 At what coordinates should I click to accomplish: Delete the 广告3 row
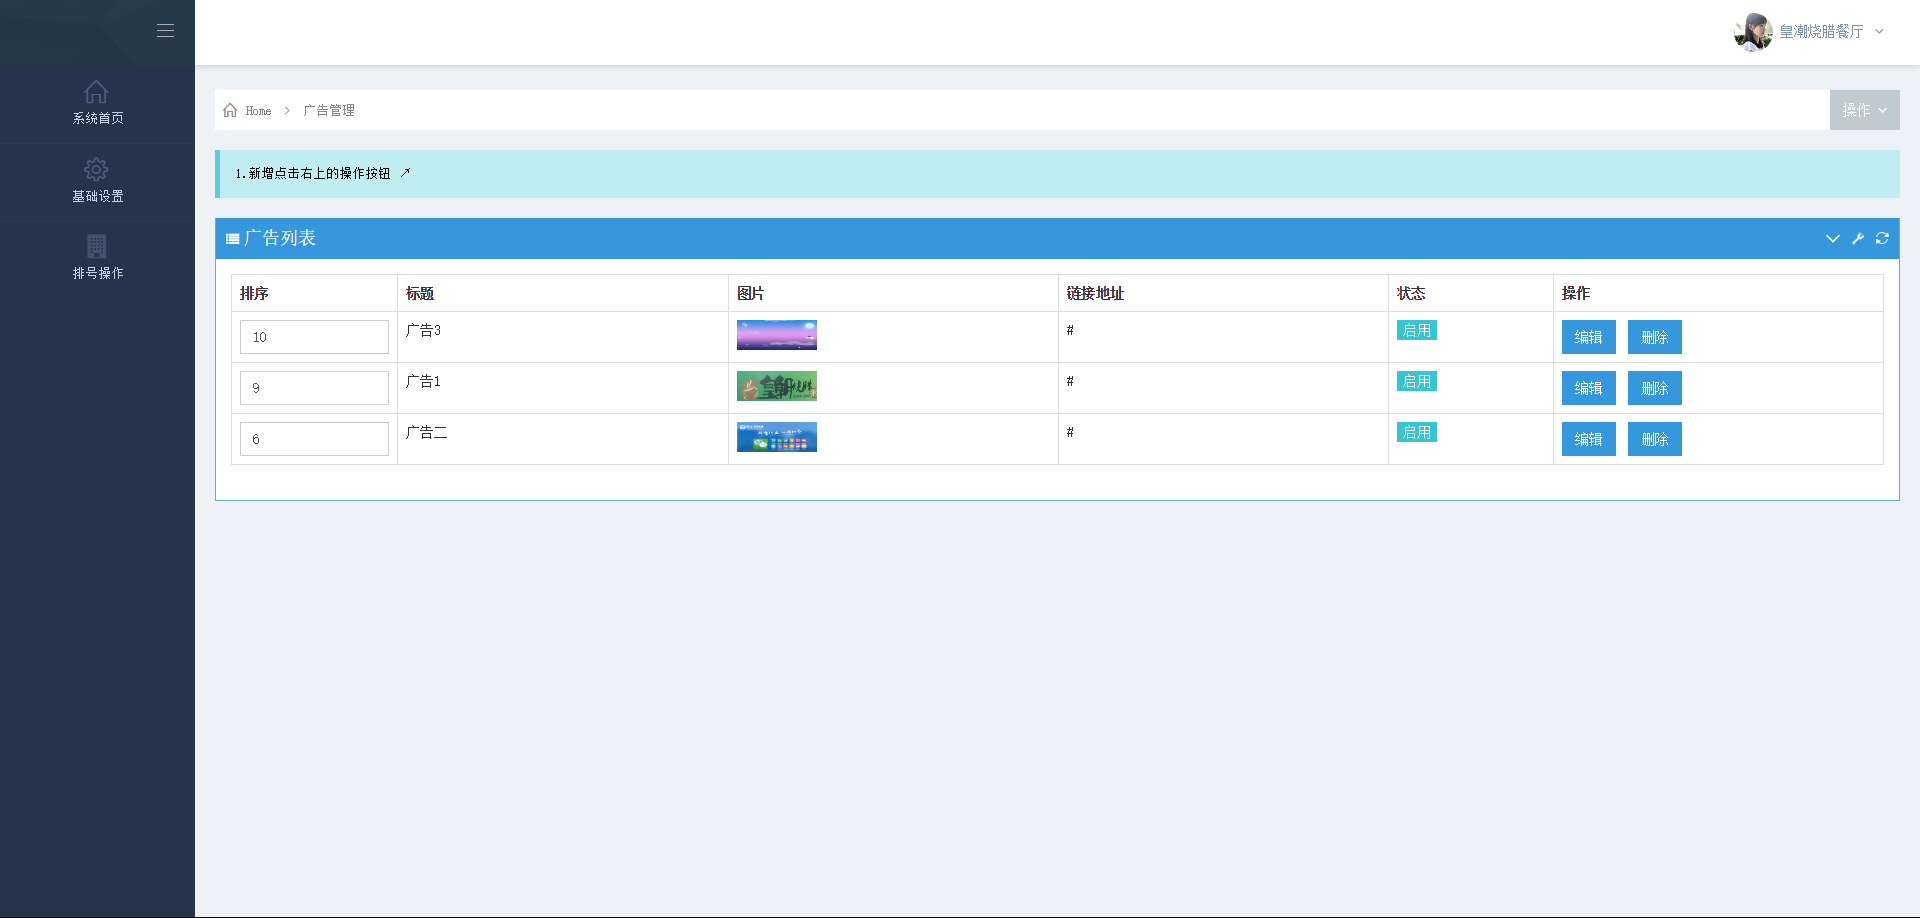pyautogui.click(x=1654, y=337)
